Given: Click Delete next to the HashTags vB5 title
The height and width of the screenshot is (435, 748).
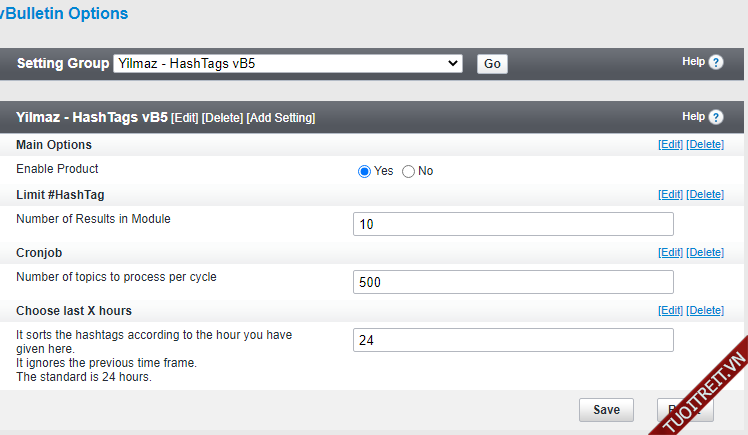Looking at the screenshot, I should coord(222,118).
